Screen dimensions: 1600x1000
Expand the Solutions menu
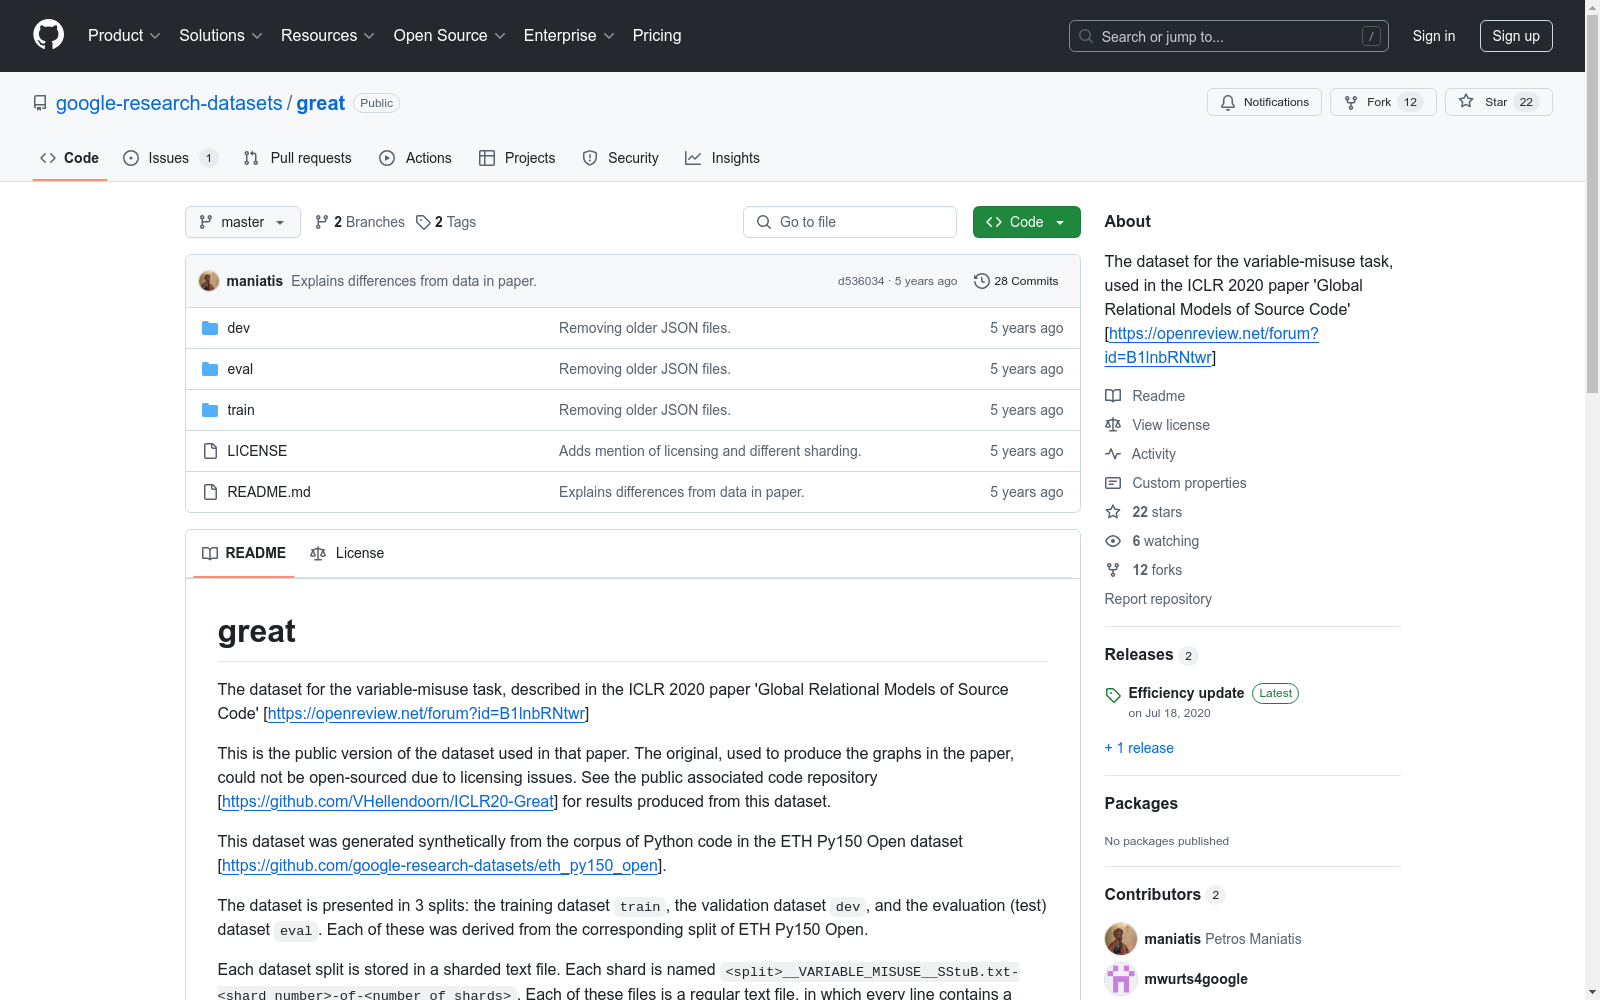pos(221,36)
